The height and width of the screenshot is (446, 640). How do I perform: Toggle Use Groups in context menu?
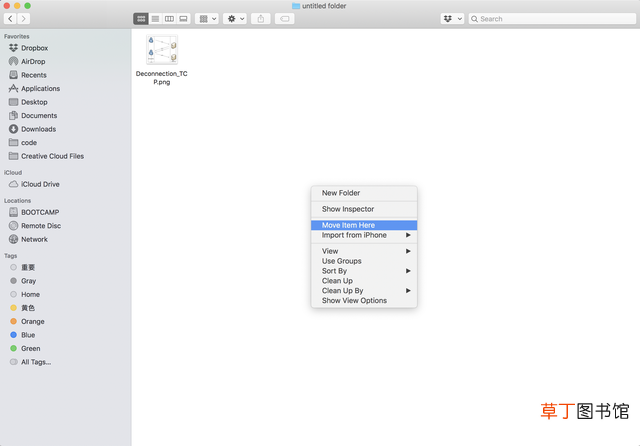click(x=364, y=261)
